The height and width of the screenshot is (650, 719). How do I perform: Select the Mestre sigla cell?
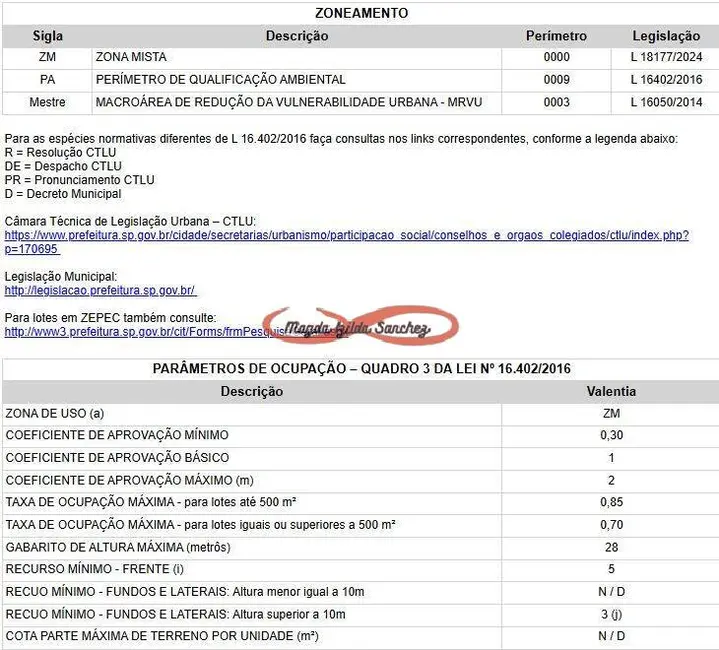(x=47, y=102)
